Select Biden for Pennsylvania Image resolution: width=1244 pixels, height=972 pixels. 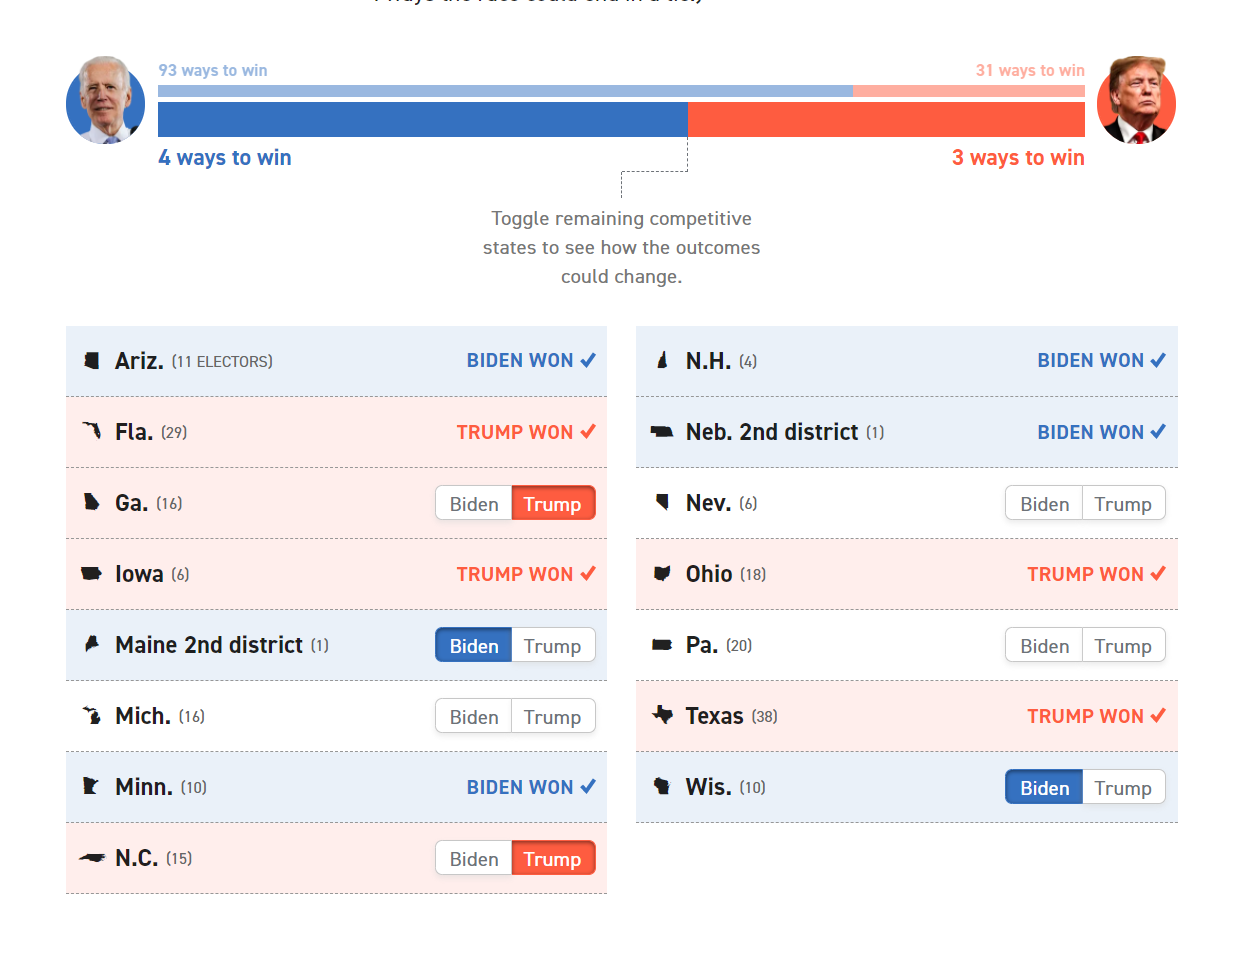(1044, 646)
